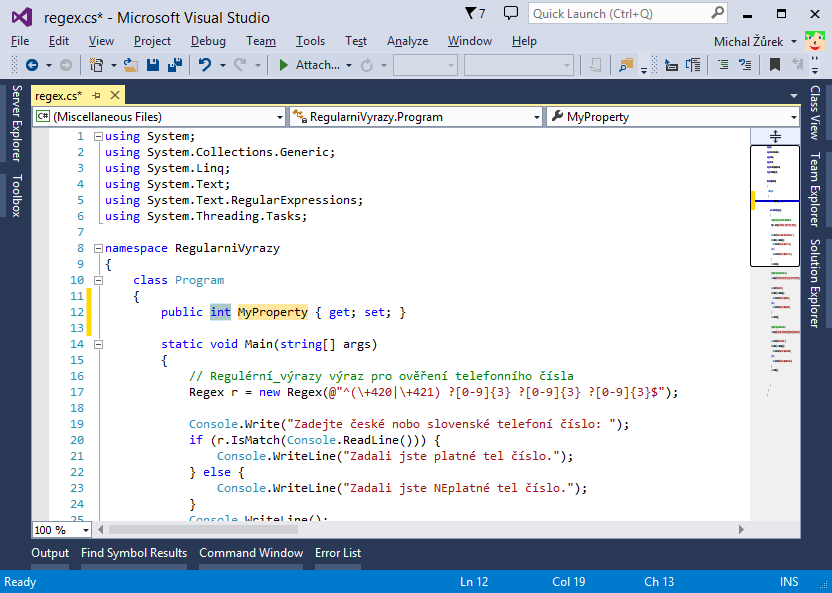Toggle insert mode via the INS indicator
Image resolution: width=832 pixels, height=593 pixels.
787,581
